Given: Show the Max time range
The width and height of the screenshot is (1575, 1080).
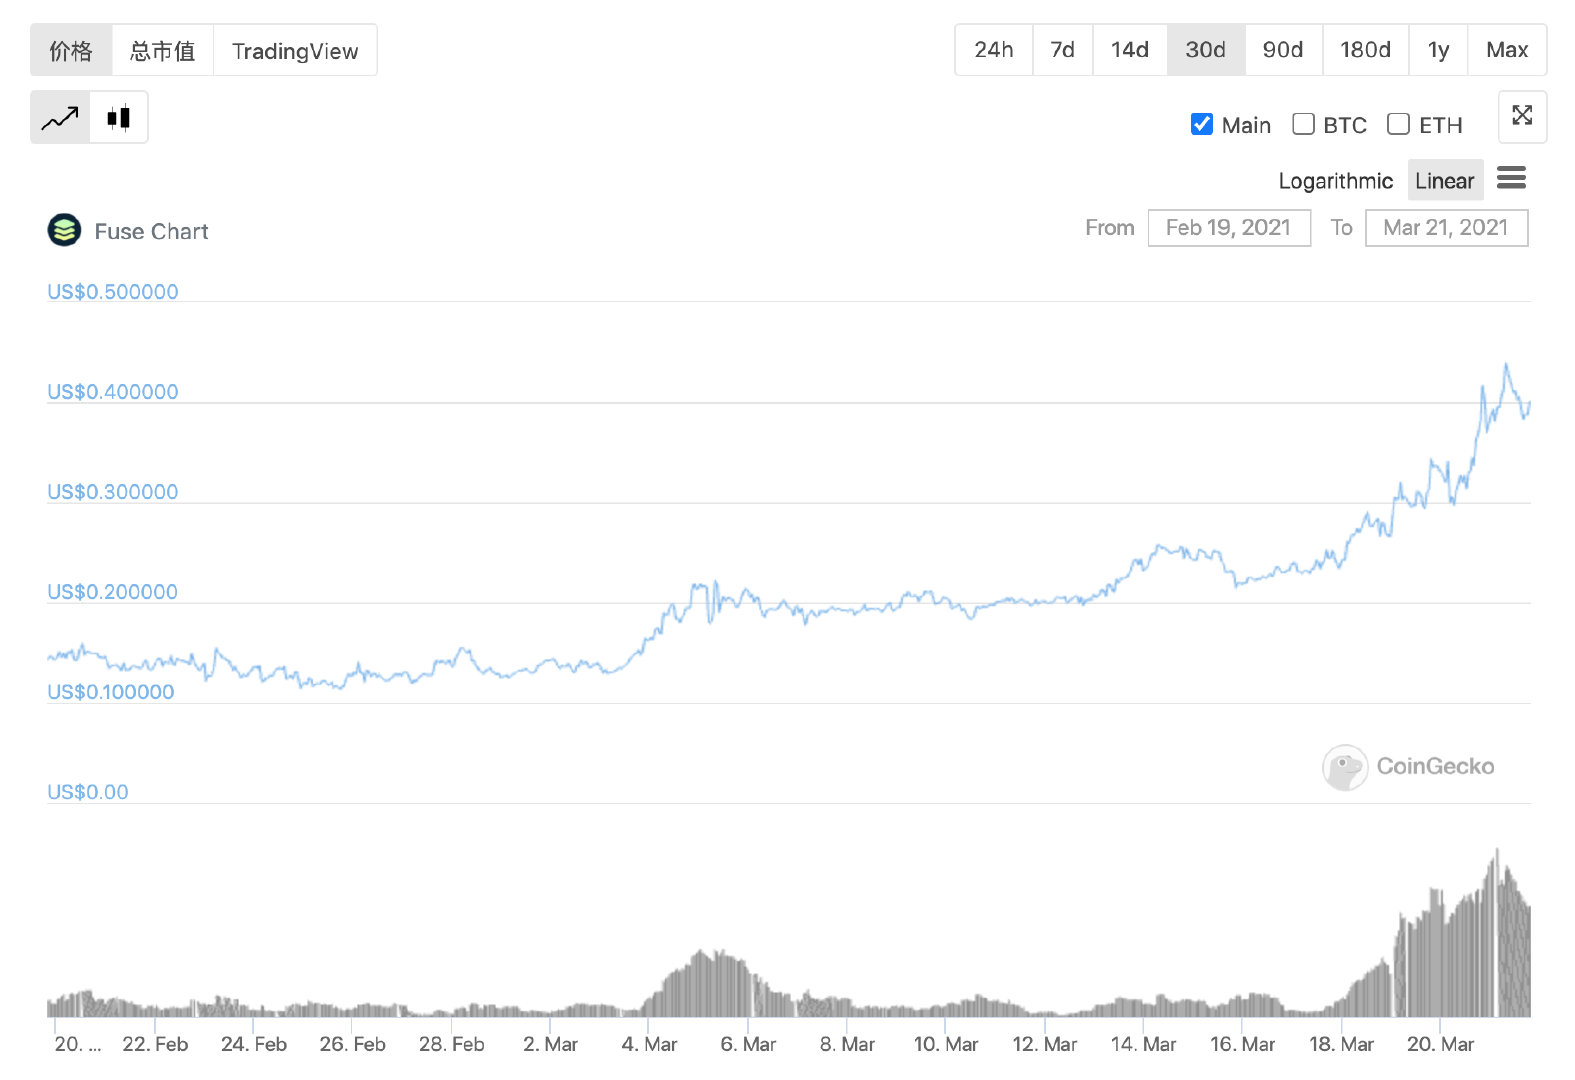Looking at the screenshot, I should pos(1507,50).
